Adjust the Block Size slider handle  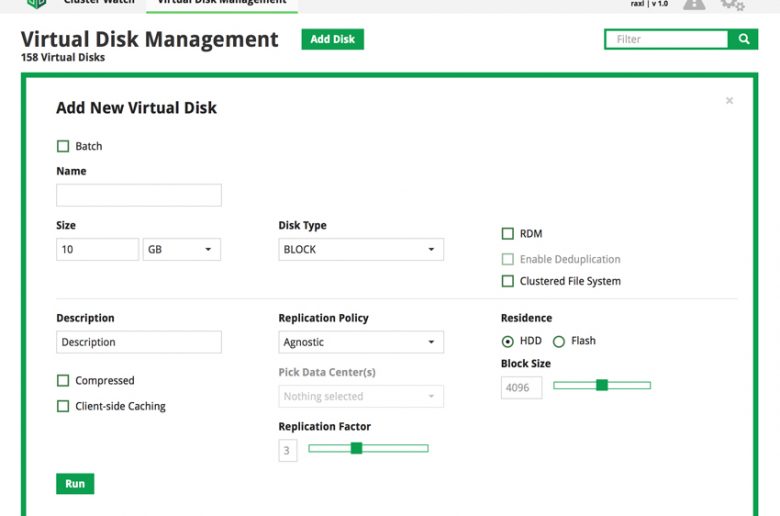pyautogui.click(x=602, y=385)
